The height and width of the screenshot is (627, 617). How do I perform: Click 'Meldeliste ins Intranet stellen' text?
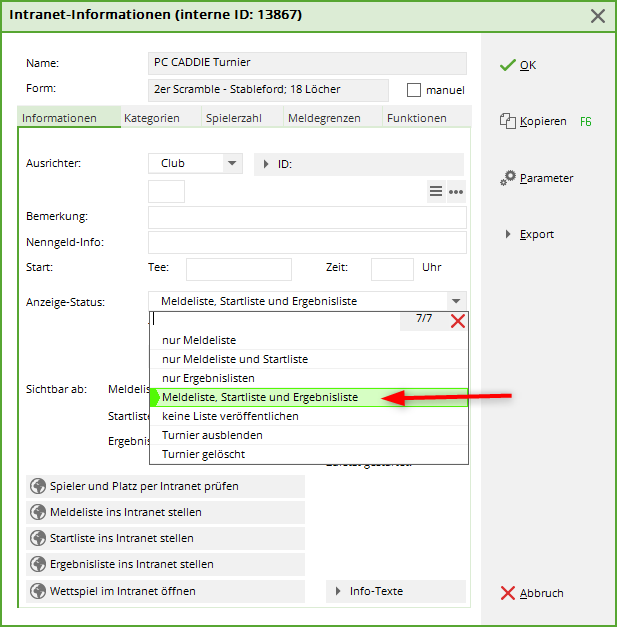pyautogui.click(x=126, y=512)
